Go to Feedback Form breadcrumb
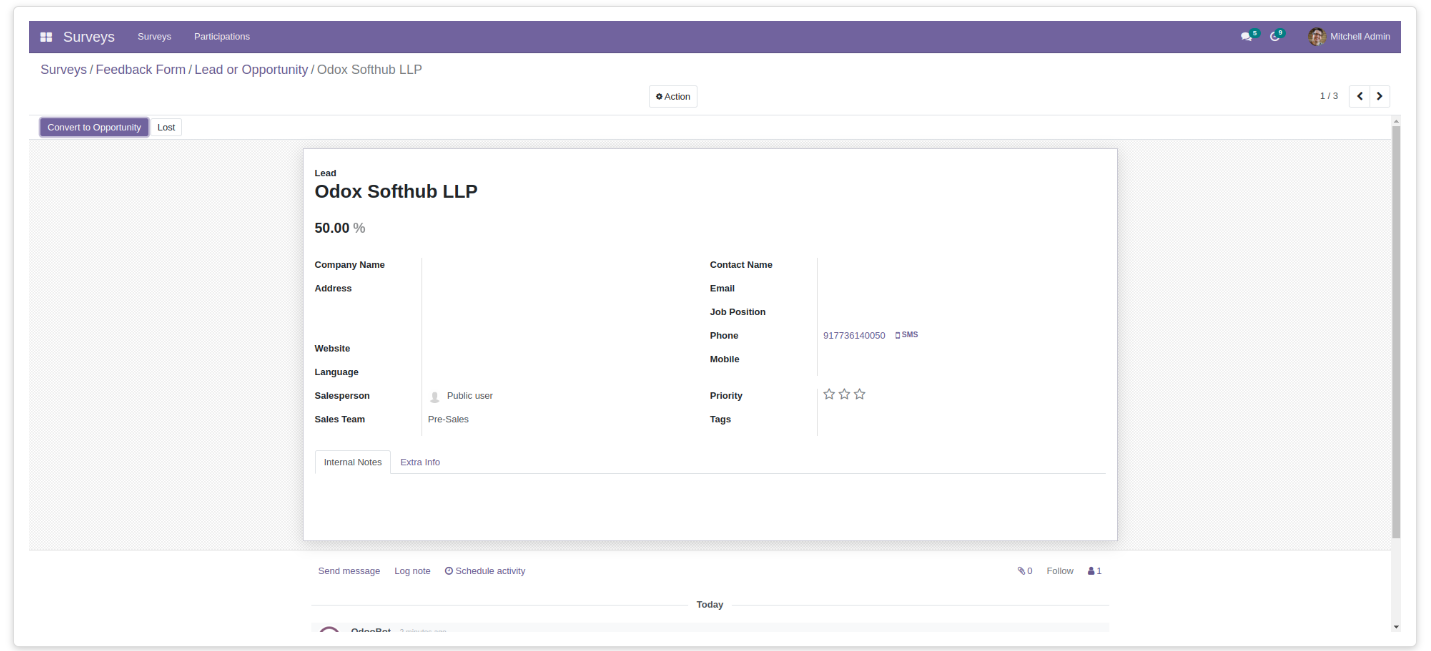The width and height of the screenshot is (1431, 651). [x=141, y=70]
